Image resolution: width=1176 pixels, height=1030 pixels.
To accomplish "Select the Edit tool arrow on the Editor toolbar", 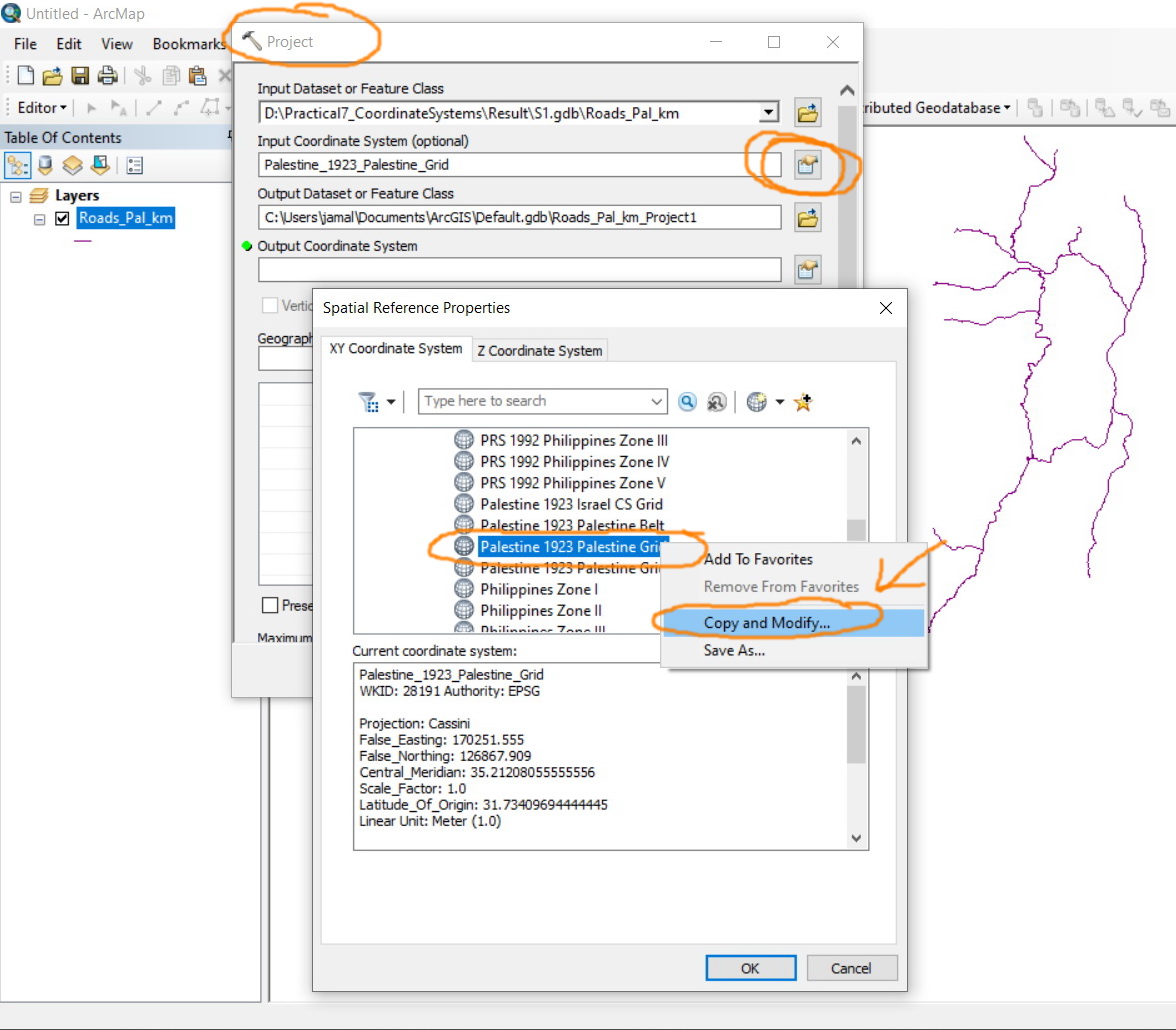I will coord(92,108).
